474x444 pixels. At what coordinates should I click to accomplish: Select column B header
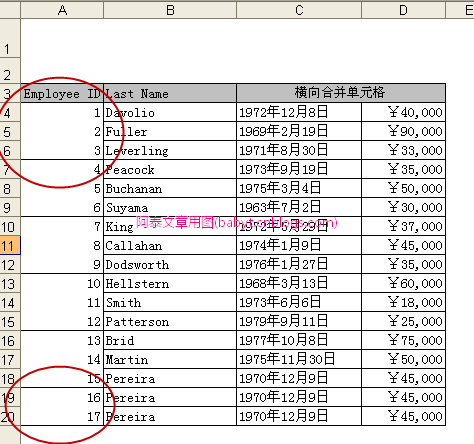(x=170, y=10)
